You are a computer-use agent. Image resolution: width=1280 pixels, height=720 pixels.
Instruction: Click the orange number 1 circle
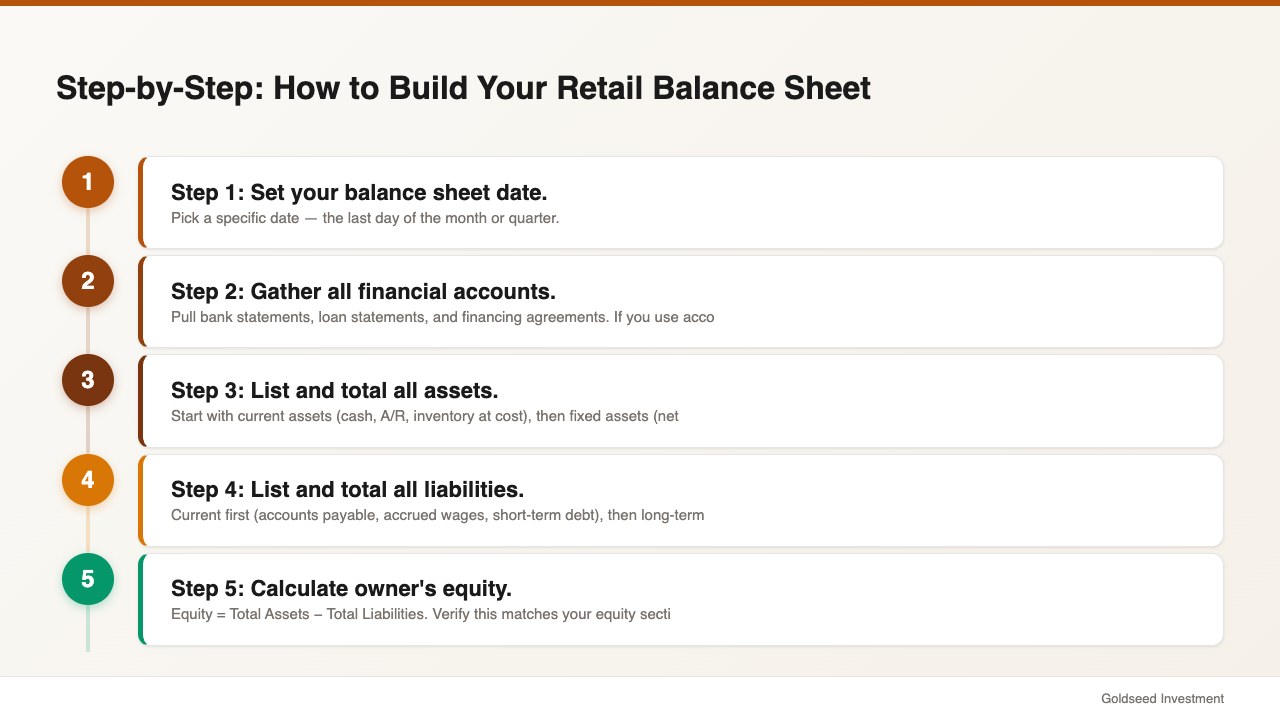pos(88,182)
